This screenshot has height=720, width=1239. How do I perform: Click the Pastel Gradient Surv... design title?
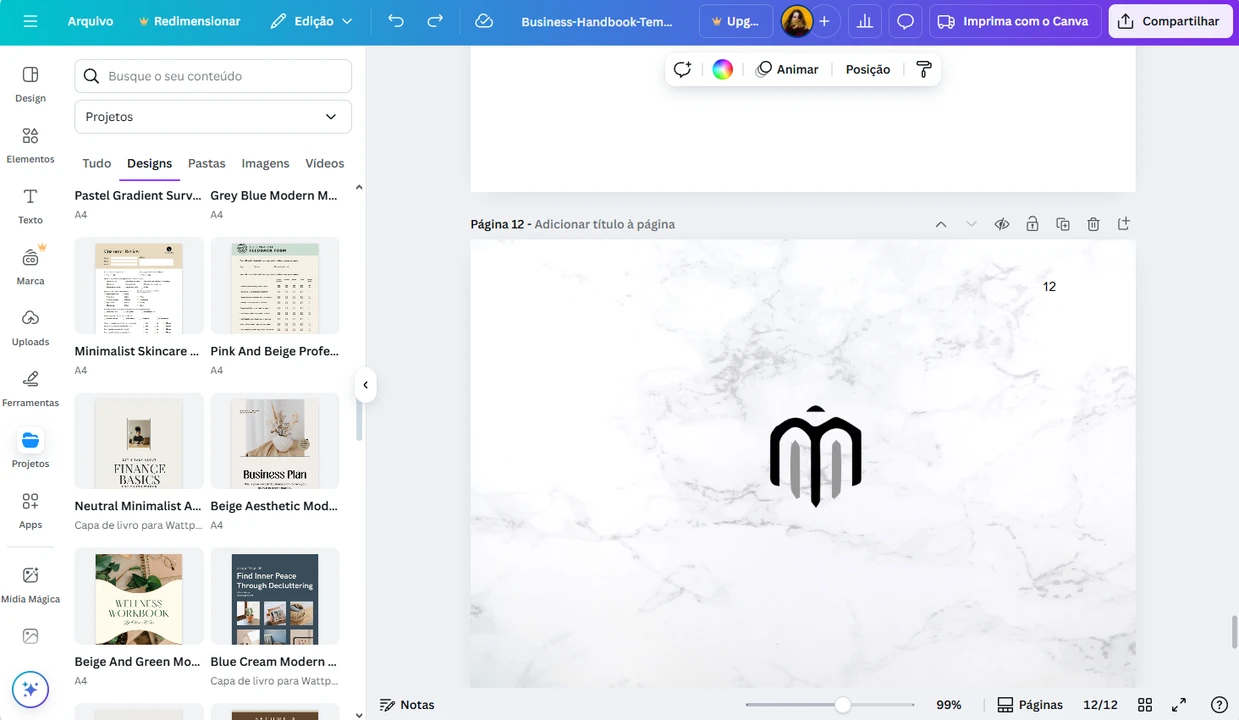point(138,195)
